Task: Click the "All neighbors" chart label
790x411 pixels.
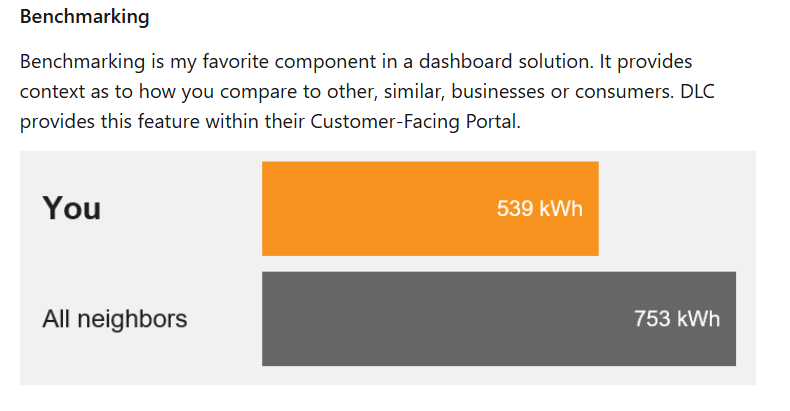Action: [114, 320]
